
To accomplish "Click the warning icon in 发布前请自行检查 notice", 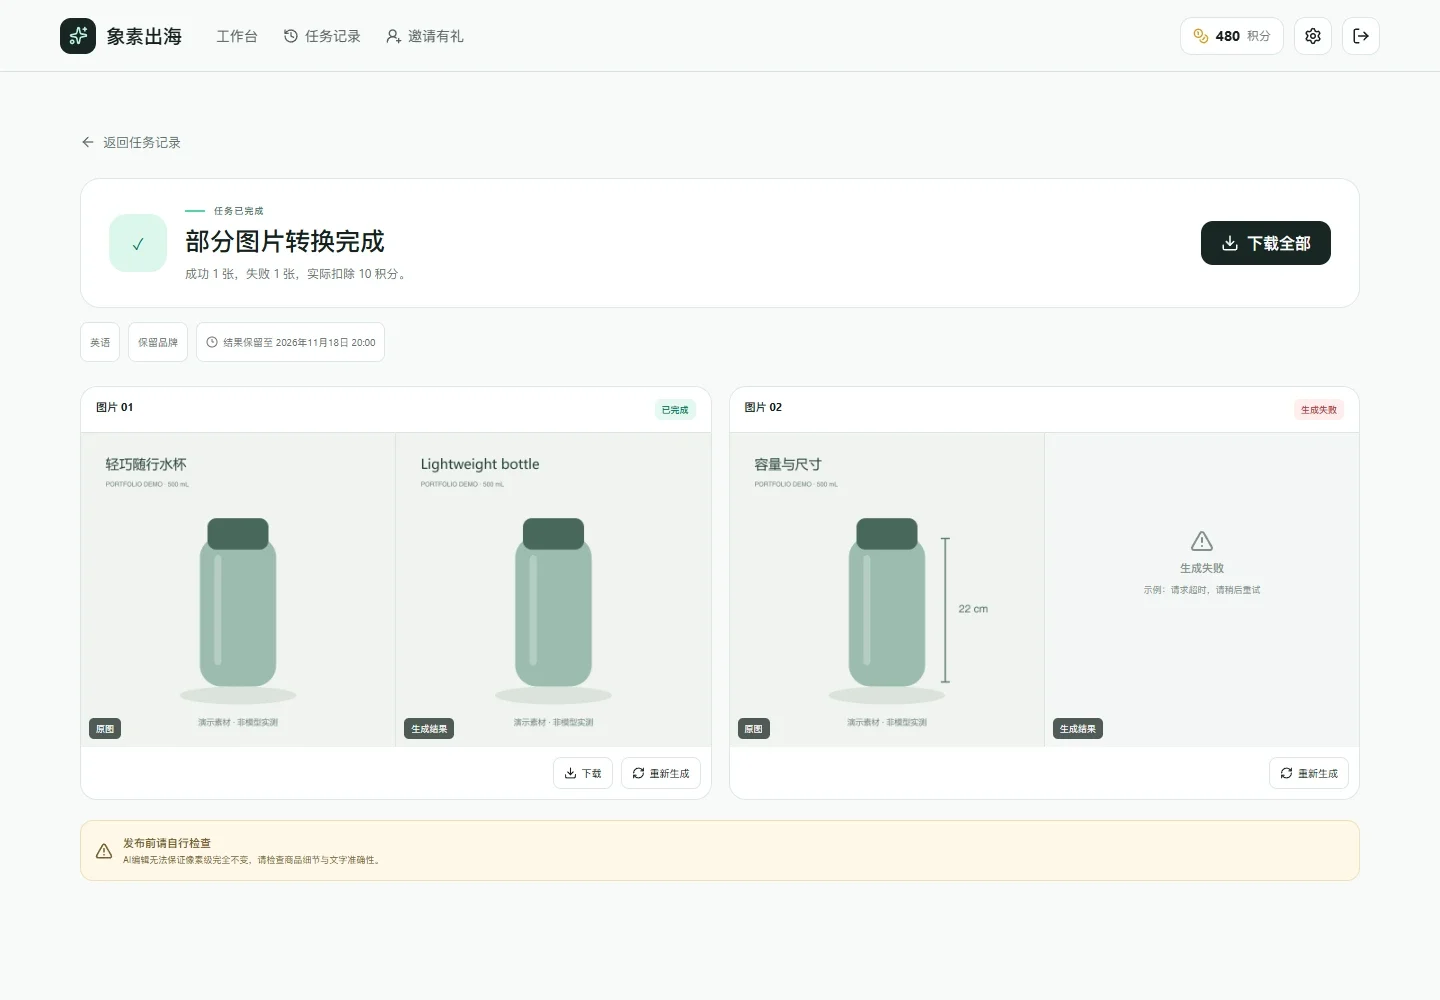I will tap(104, 851).
